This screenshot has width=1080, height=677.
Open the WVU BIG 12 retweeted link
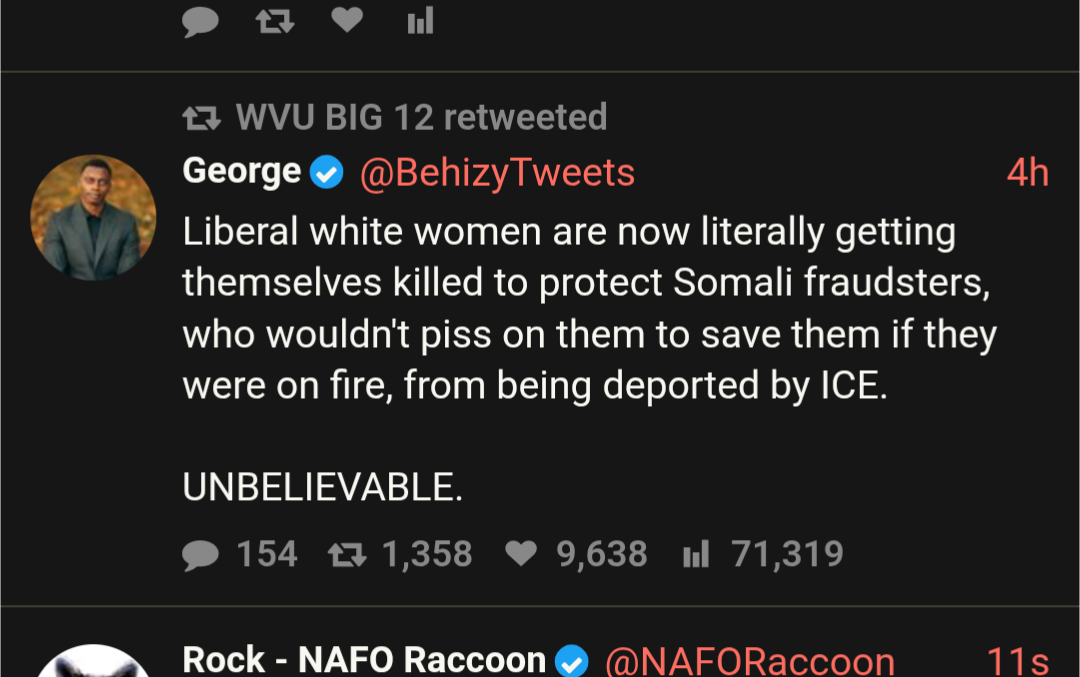click(x=421, y=118)
